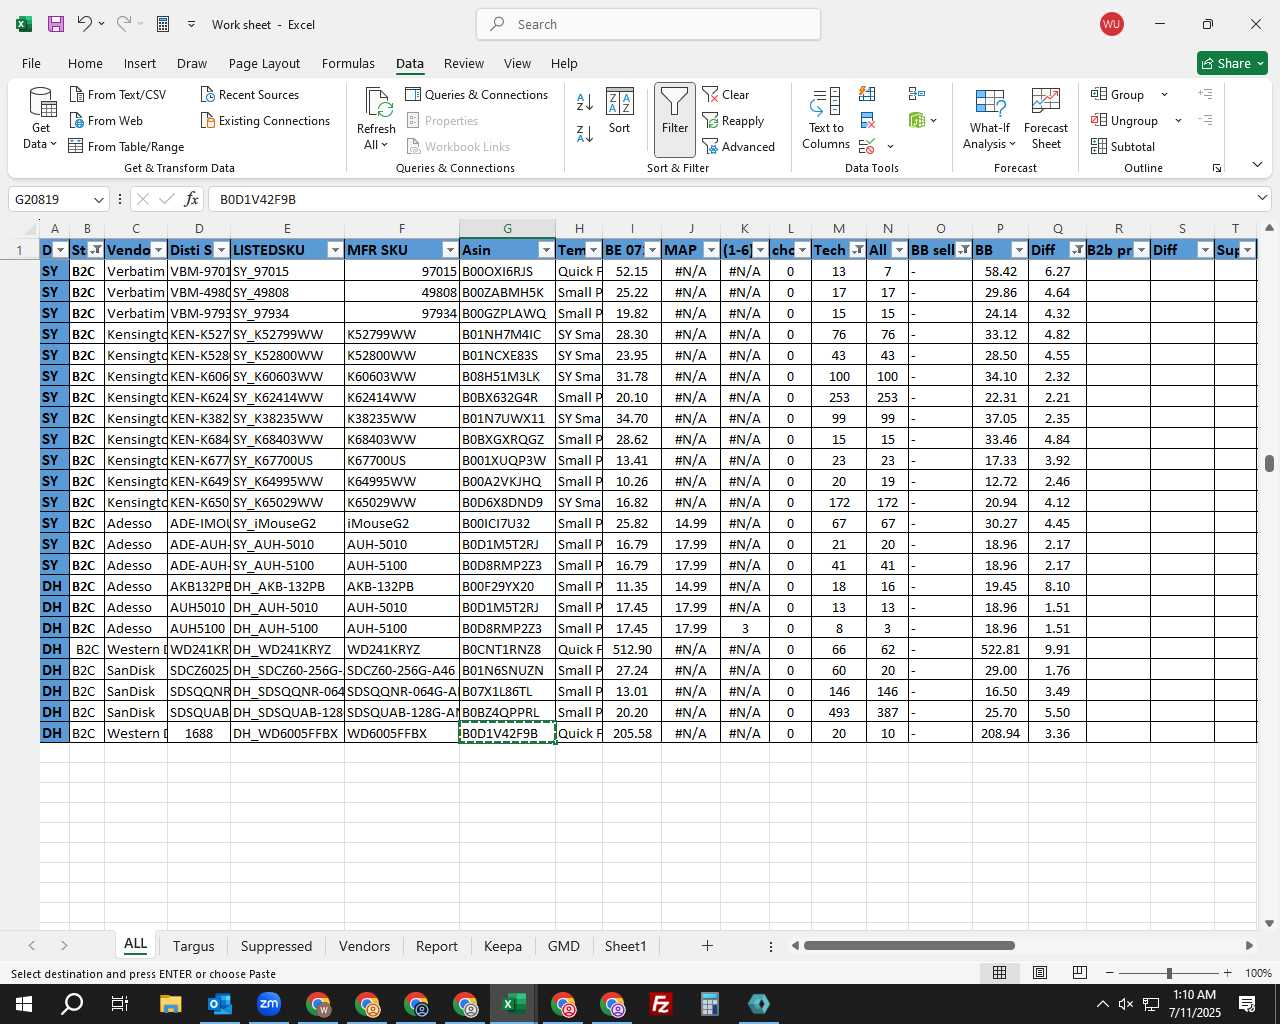Click the Share button
This screenshot has width=1280, height=1024.
point(1232,63)
